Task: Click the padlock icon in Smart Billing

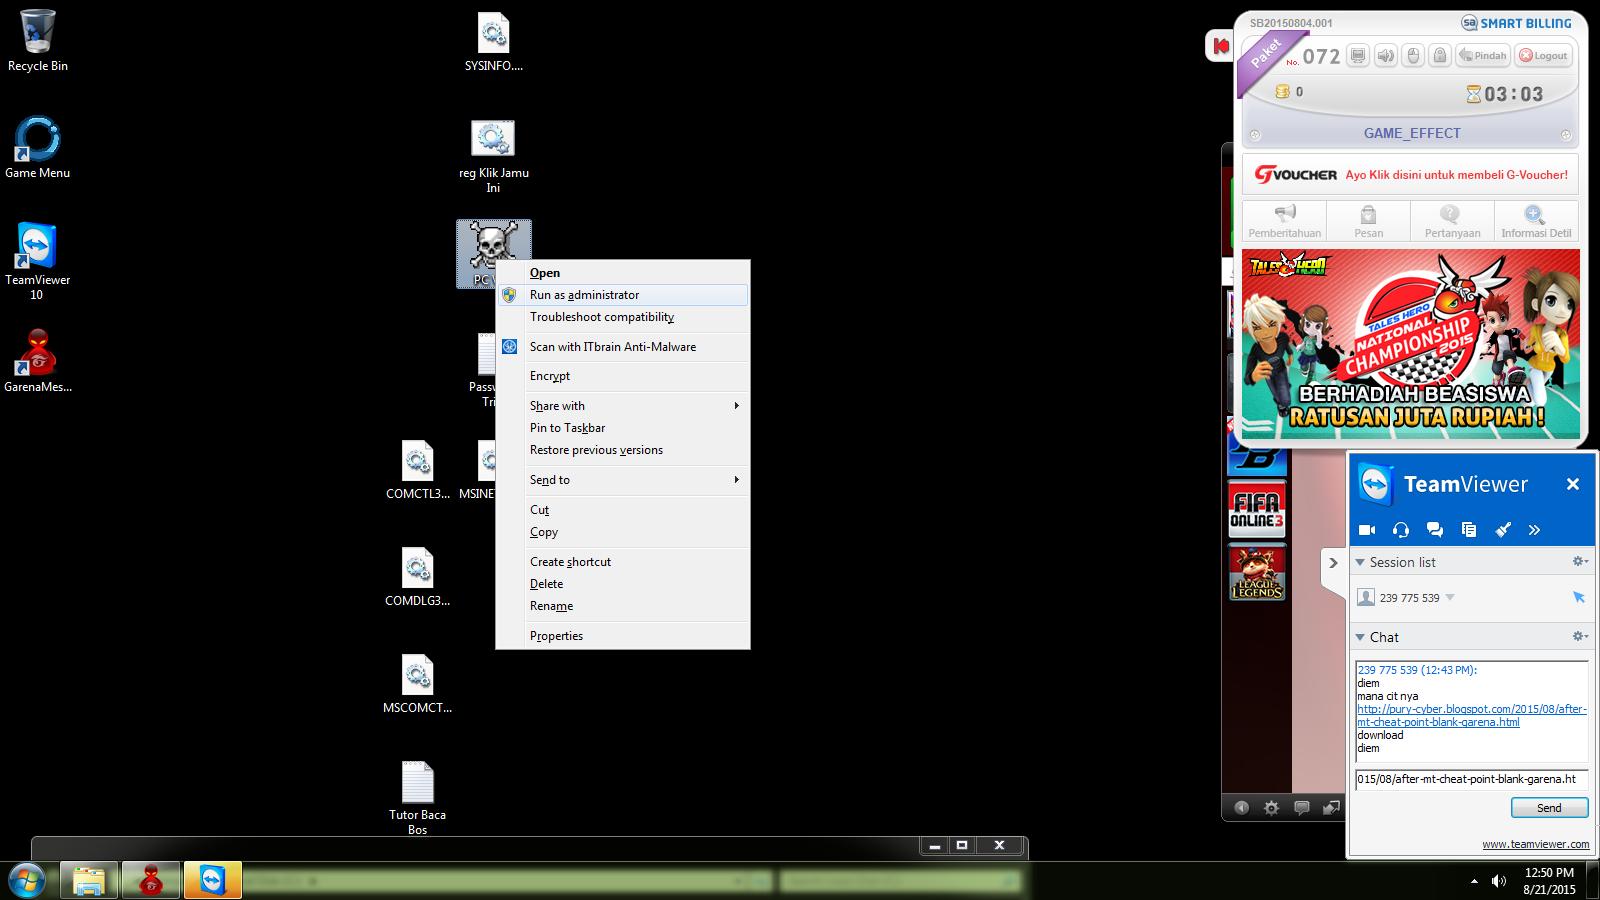Action: point(1440,56)
